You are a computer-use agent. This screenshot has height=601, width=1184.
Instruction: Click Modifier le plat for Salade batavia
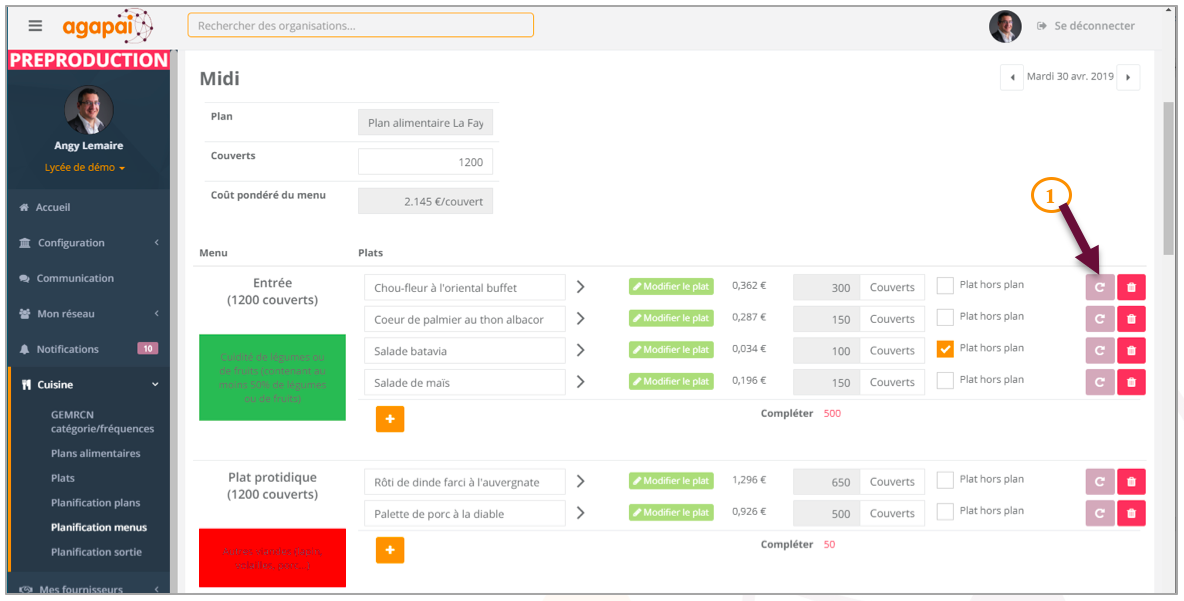[x=671, y=350]
